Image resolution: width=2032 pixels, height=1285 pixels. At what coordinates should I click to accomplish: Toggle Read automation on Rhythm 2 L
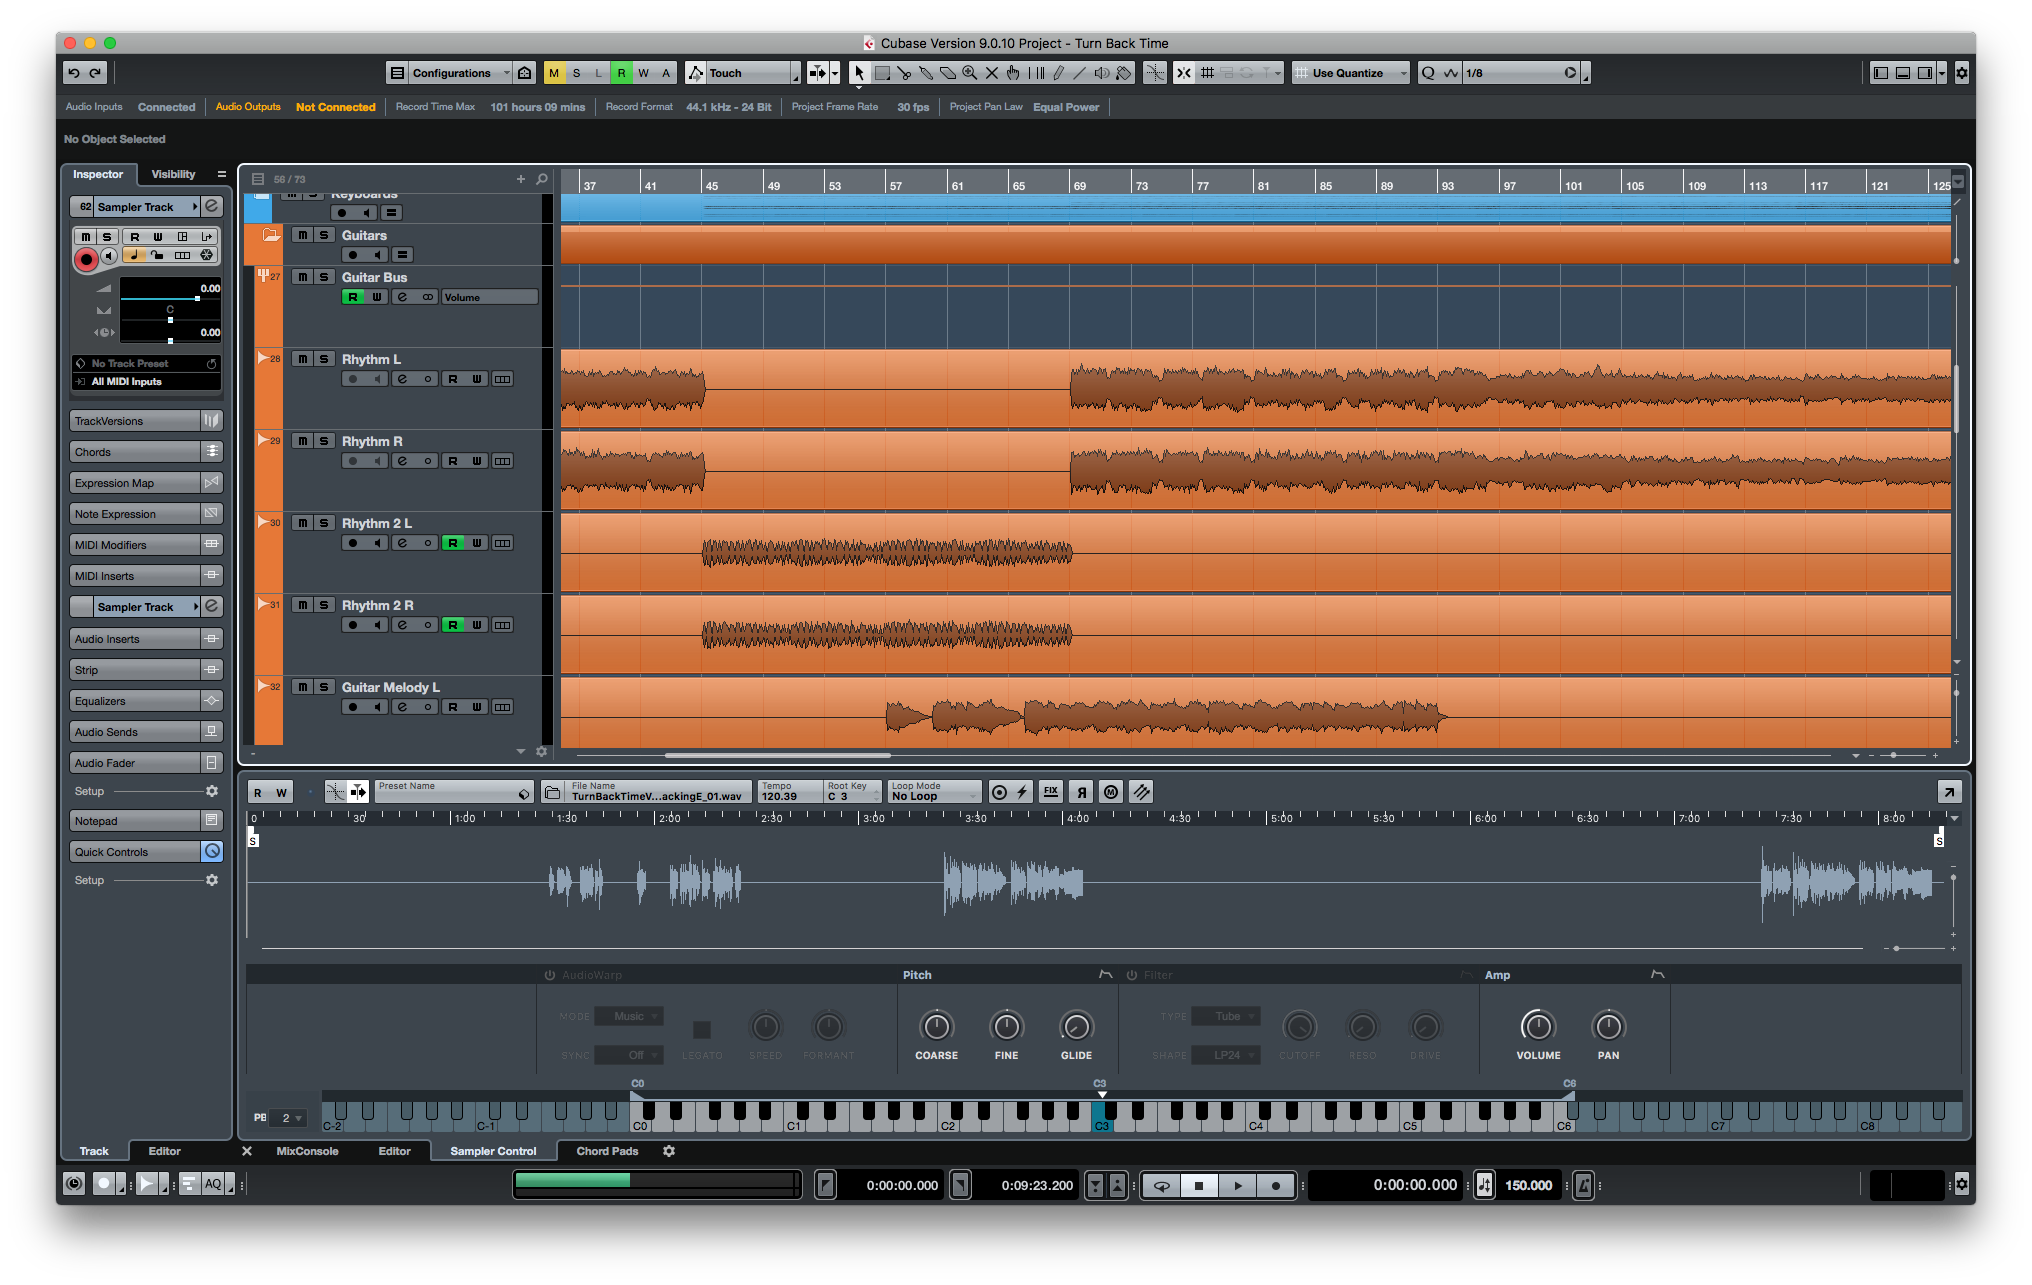click(453, 543)
